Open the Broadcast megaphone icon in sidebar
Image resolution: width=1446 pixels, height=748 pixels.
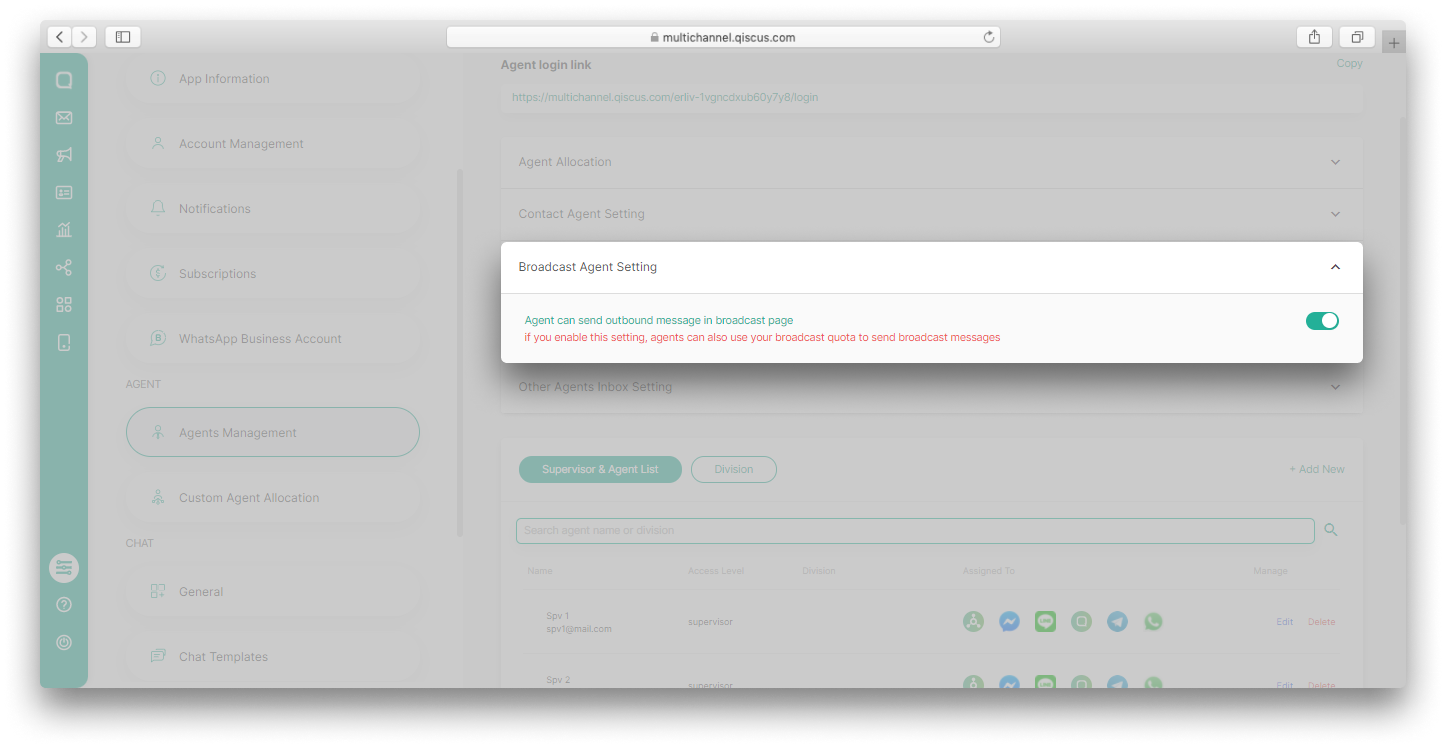64,155
